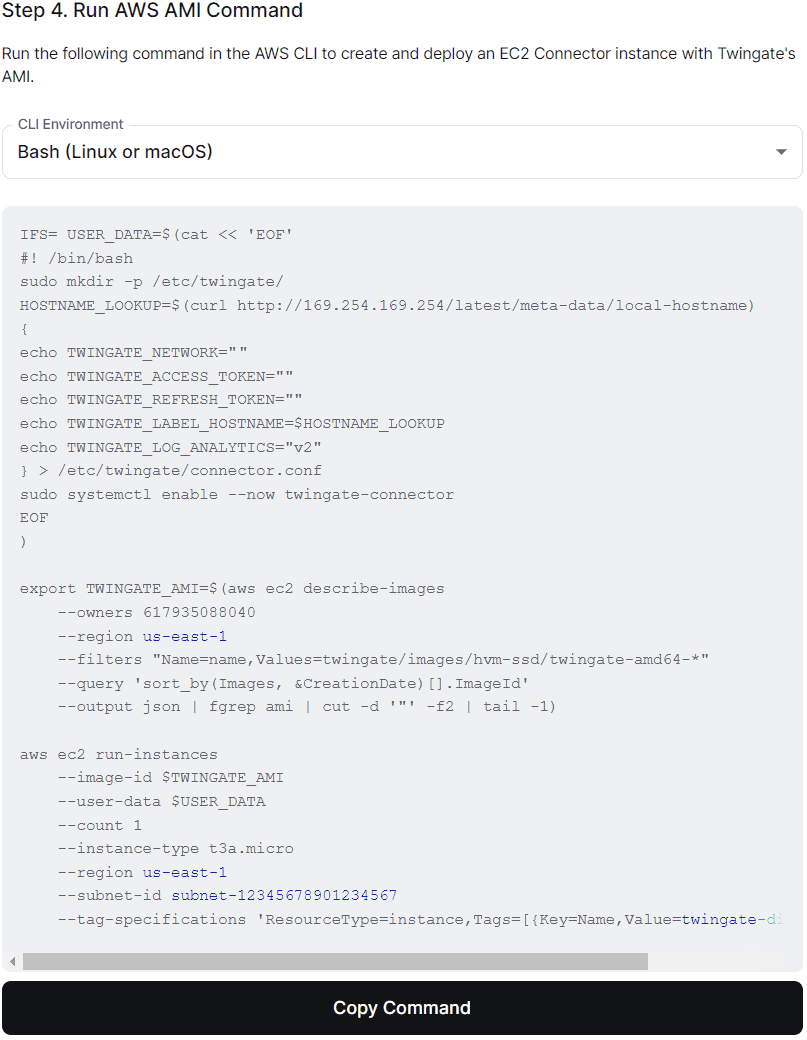The width and height of the screenshot is (807, 1040).
Task: Click the subnet-12345678901234567 editable value
Action: coord(284,895)
